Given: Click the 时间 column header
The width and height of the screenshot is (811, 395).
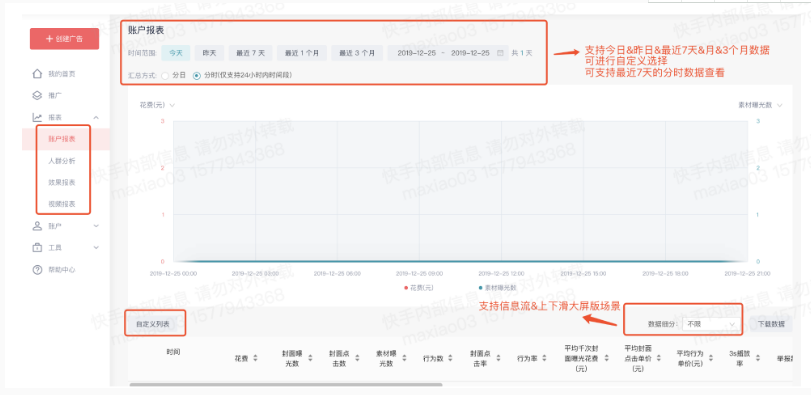Looking at the screenshot, I should [x=173, y=352].
